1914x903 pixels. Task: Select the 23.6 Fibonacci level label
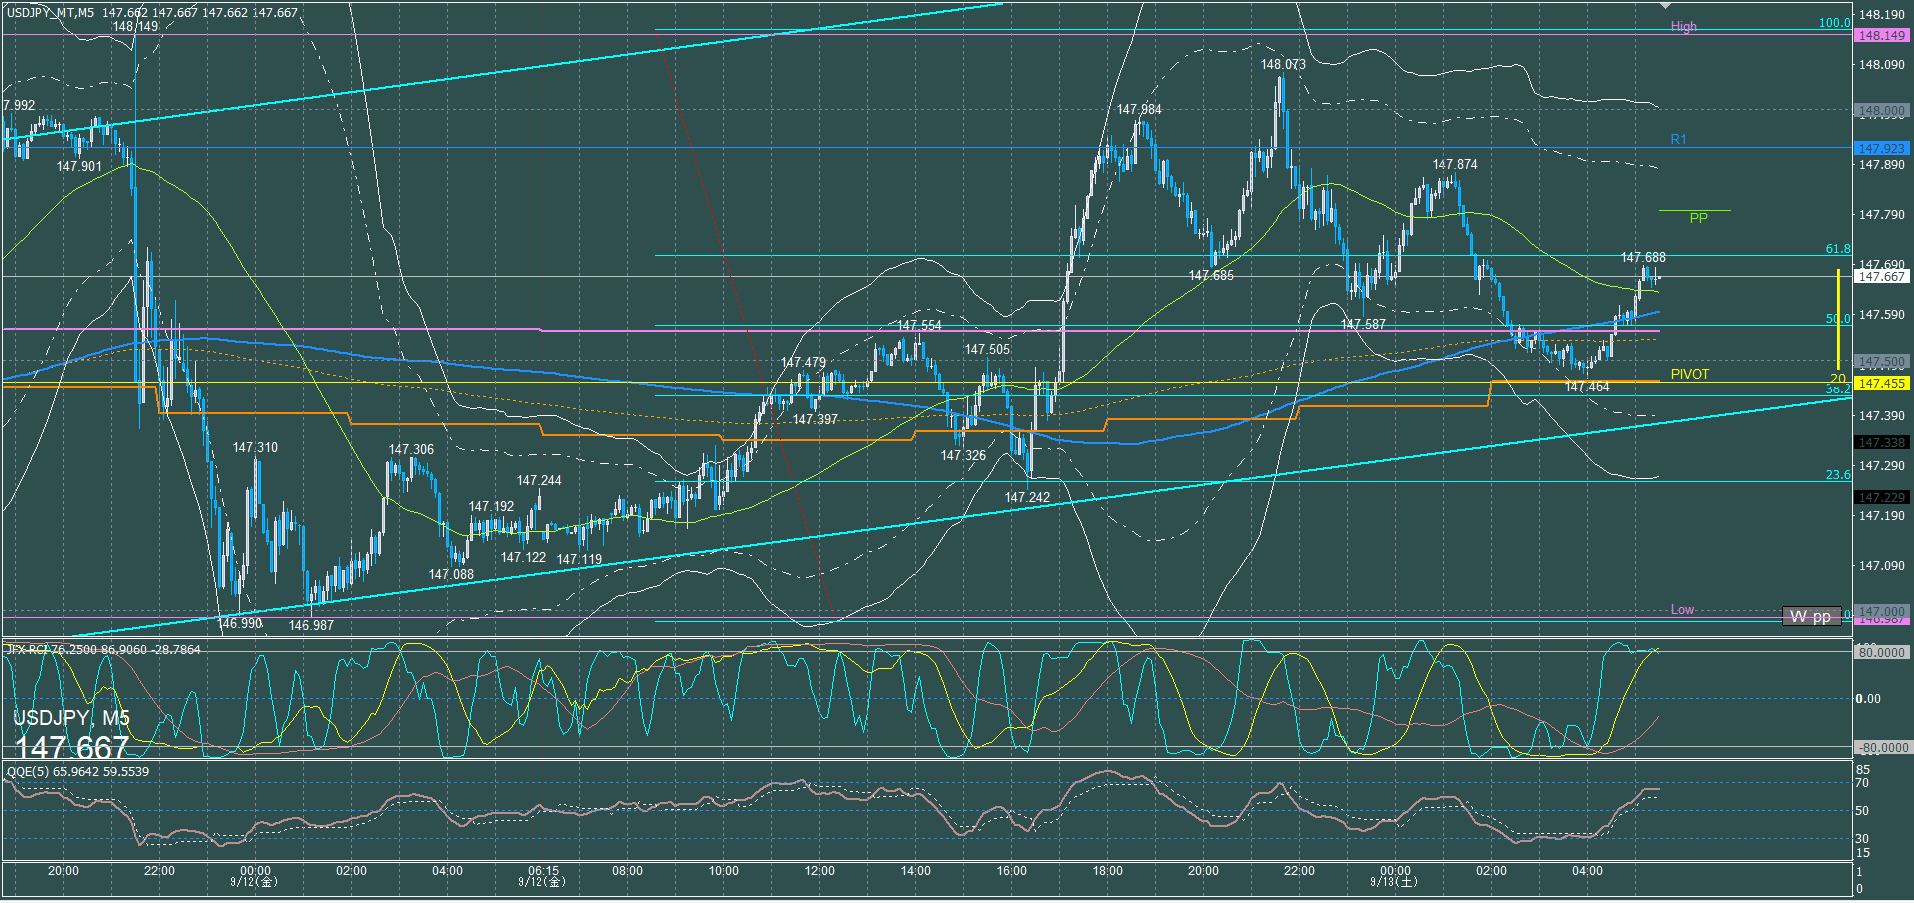[1837, 475]
